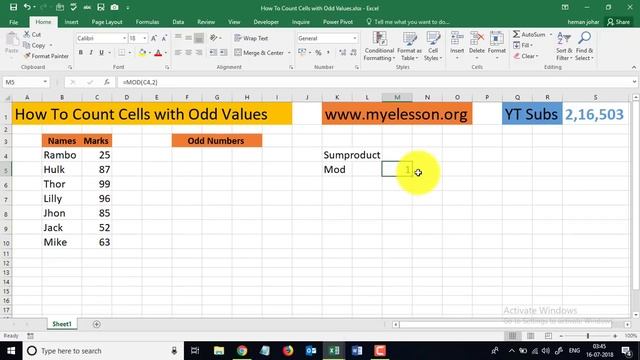Click the Cut scissors command
Screen dimensions: 640x360
pyautogui.click(x=32, y=34)
